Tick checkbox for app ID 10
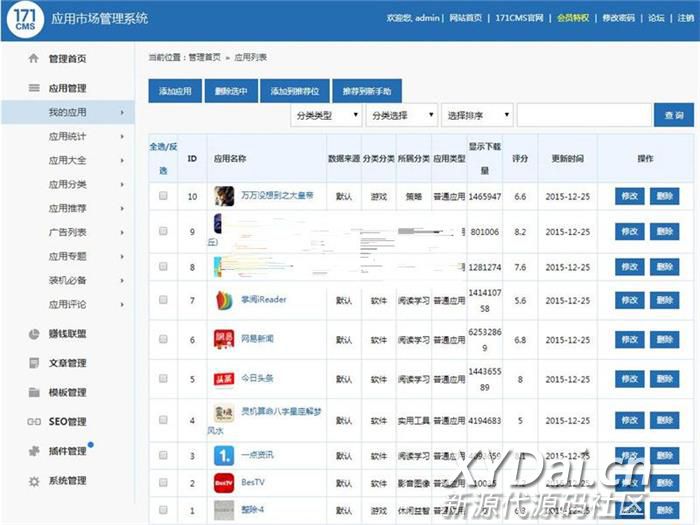 163,196
